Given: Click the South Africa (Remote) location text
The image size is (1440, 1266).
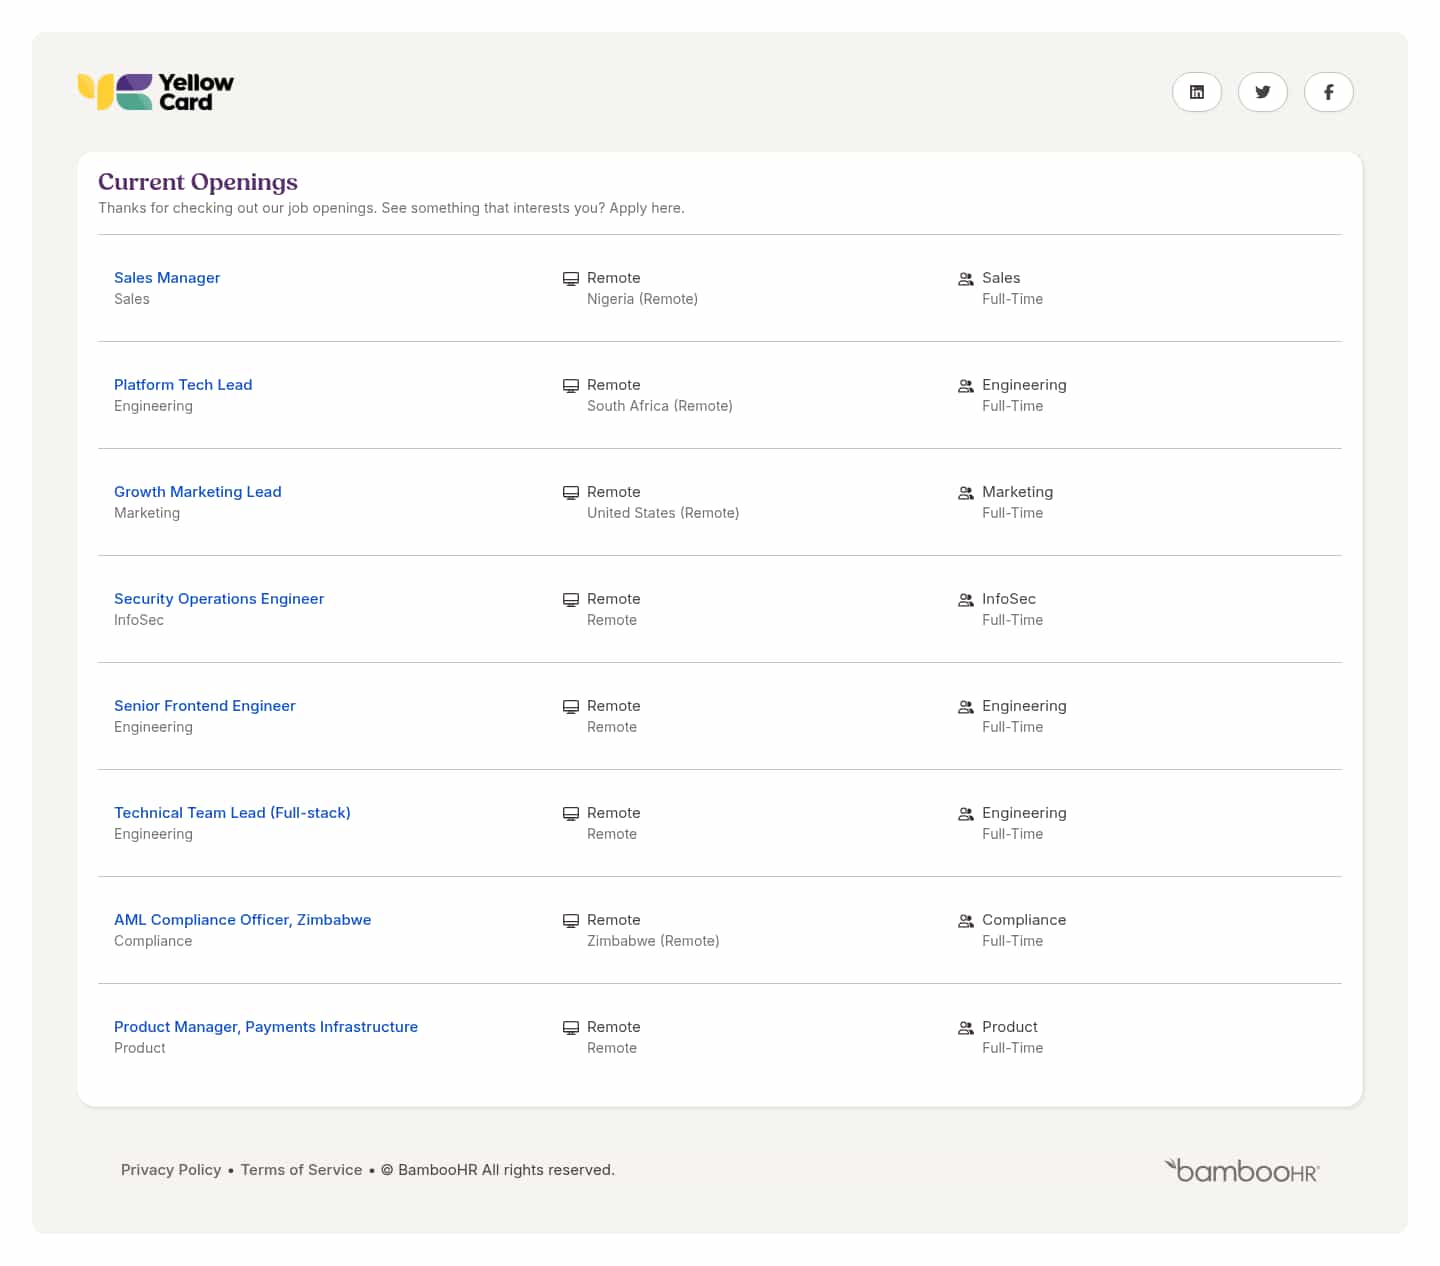Looking at the screenshot, I should (x=660, y=406).
